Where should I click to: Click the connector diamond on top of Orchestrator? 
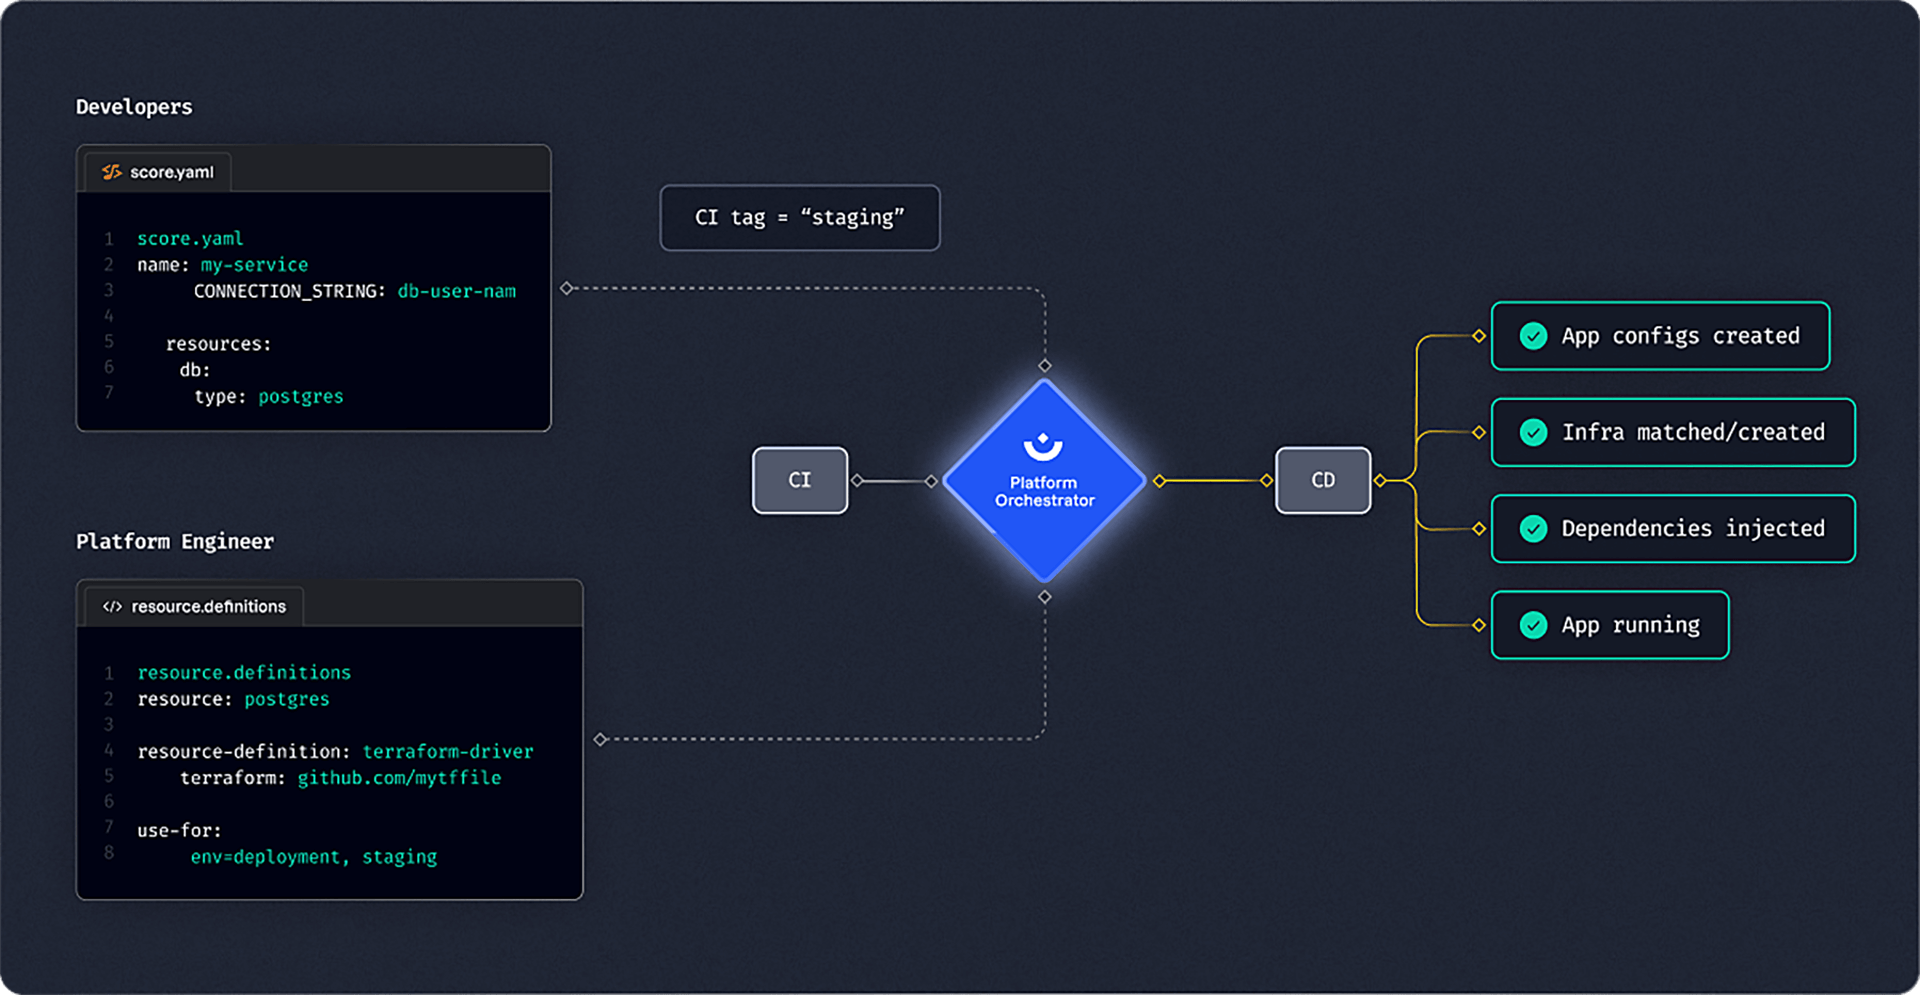tap(1045, 366)
